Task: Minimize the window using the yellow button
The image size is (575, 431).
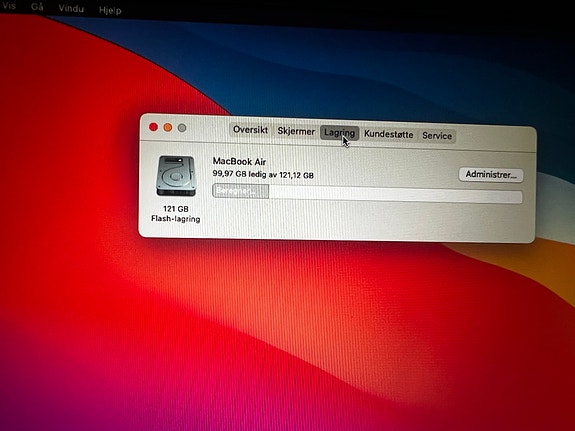Action: point(168,128)
